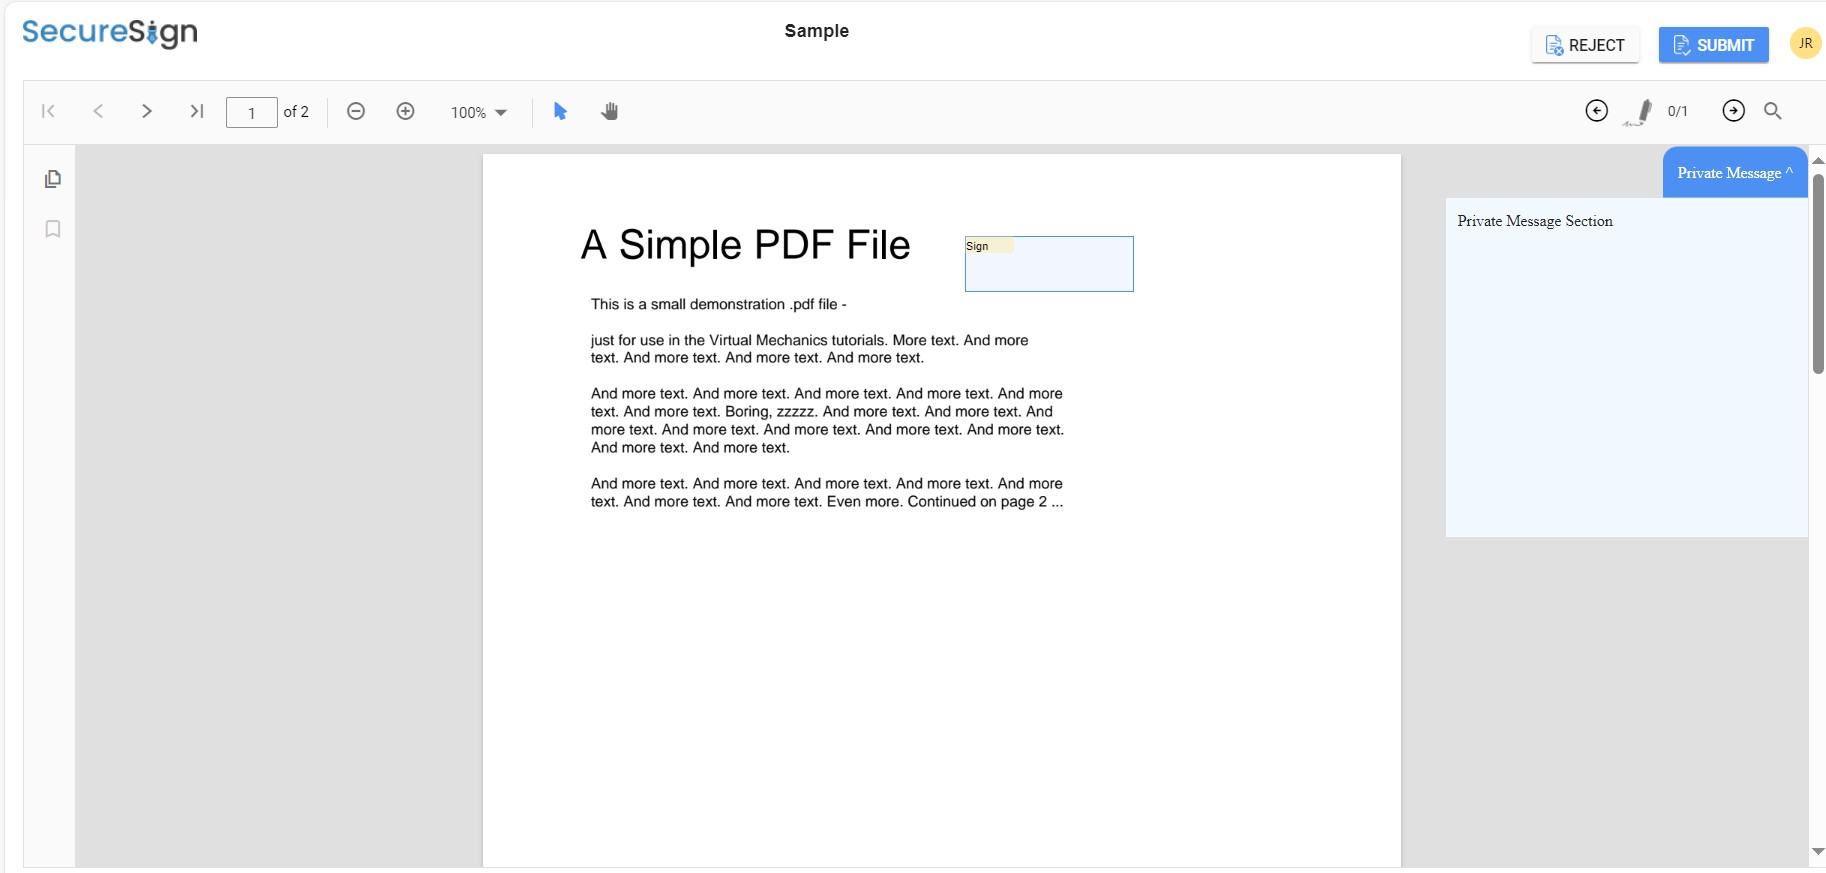This screenshot has width=1826, height=873.
Task: Open the JR user avatar menu
Action: pos(1806,43)
